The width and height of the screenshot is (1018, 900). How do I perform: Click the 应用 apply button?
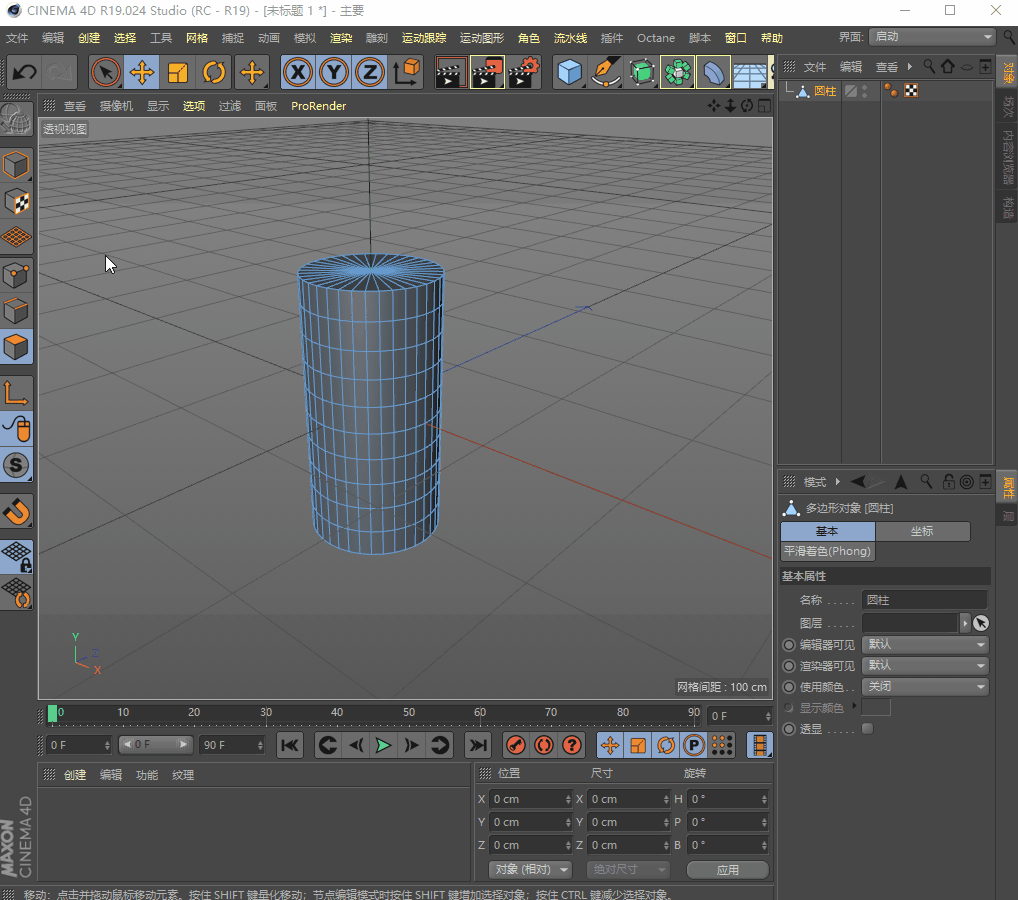pos(727,870)
